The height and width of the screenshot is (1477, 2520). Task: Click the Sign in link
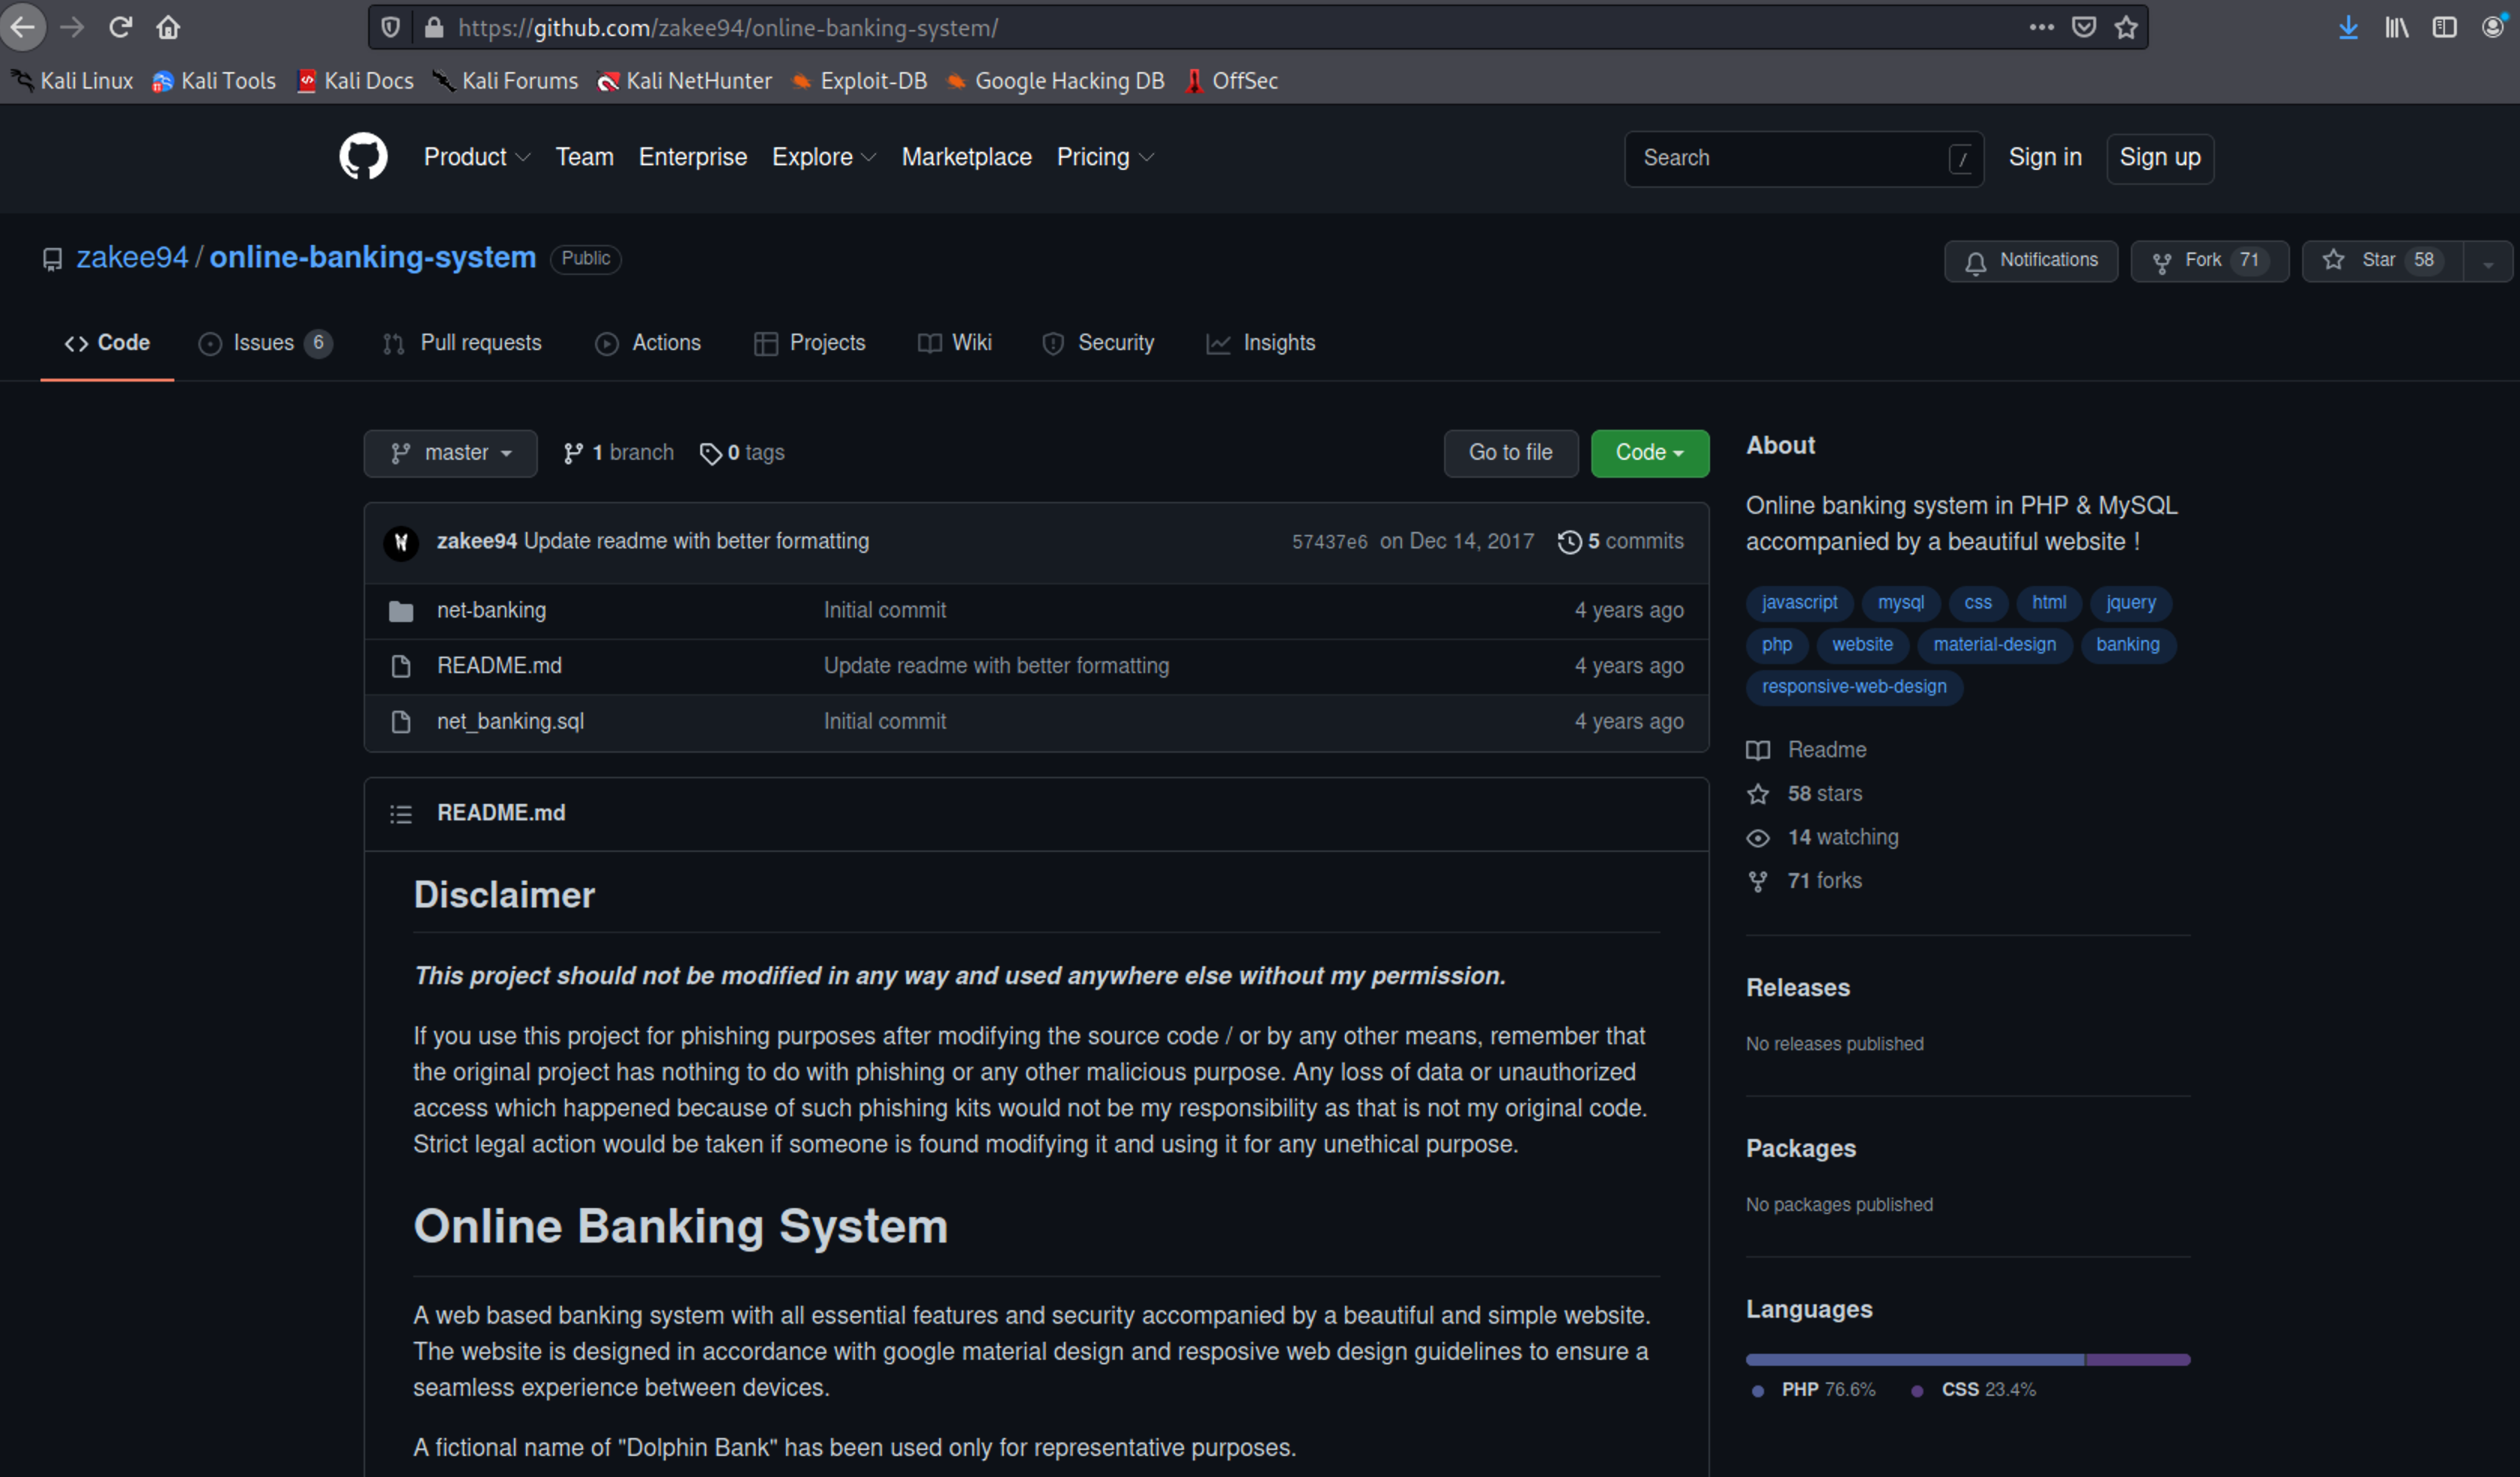pos(2044,157)
